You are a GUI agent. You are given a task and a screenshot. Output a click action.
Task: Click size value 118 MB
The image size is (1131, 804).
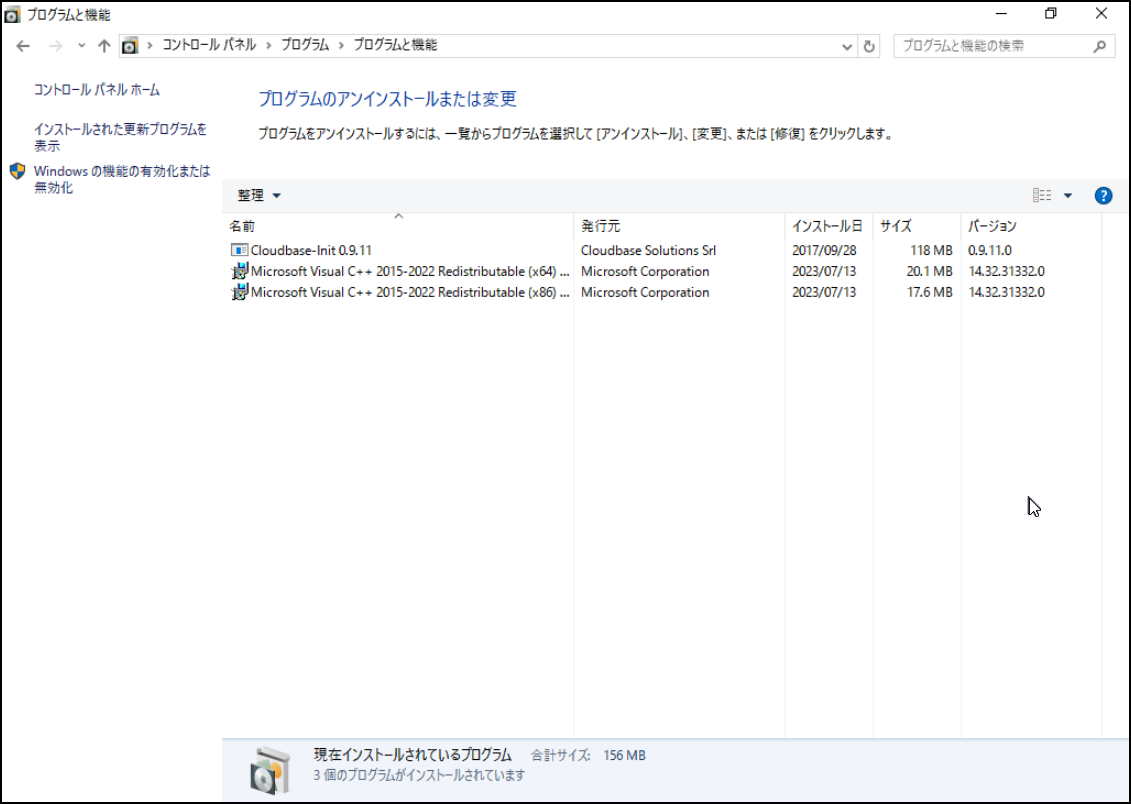click(x=931, y=250)
